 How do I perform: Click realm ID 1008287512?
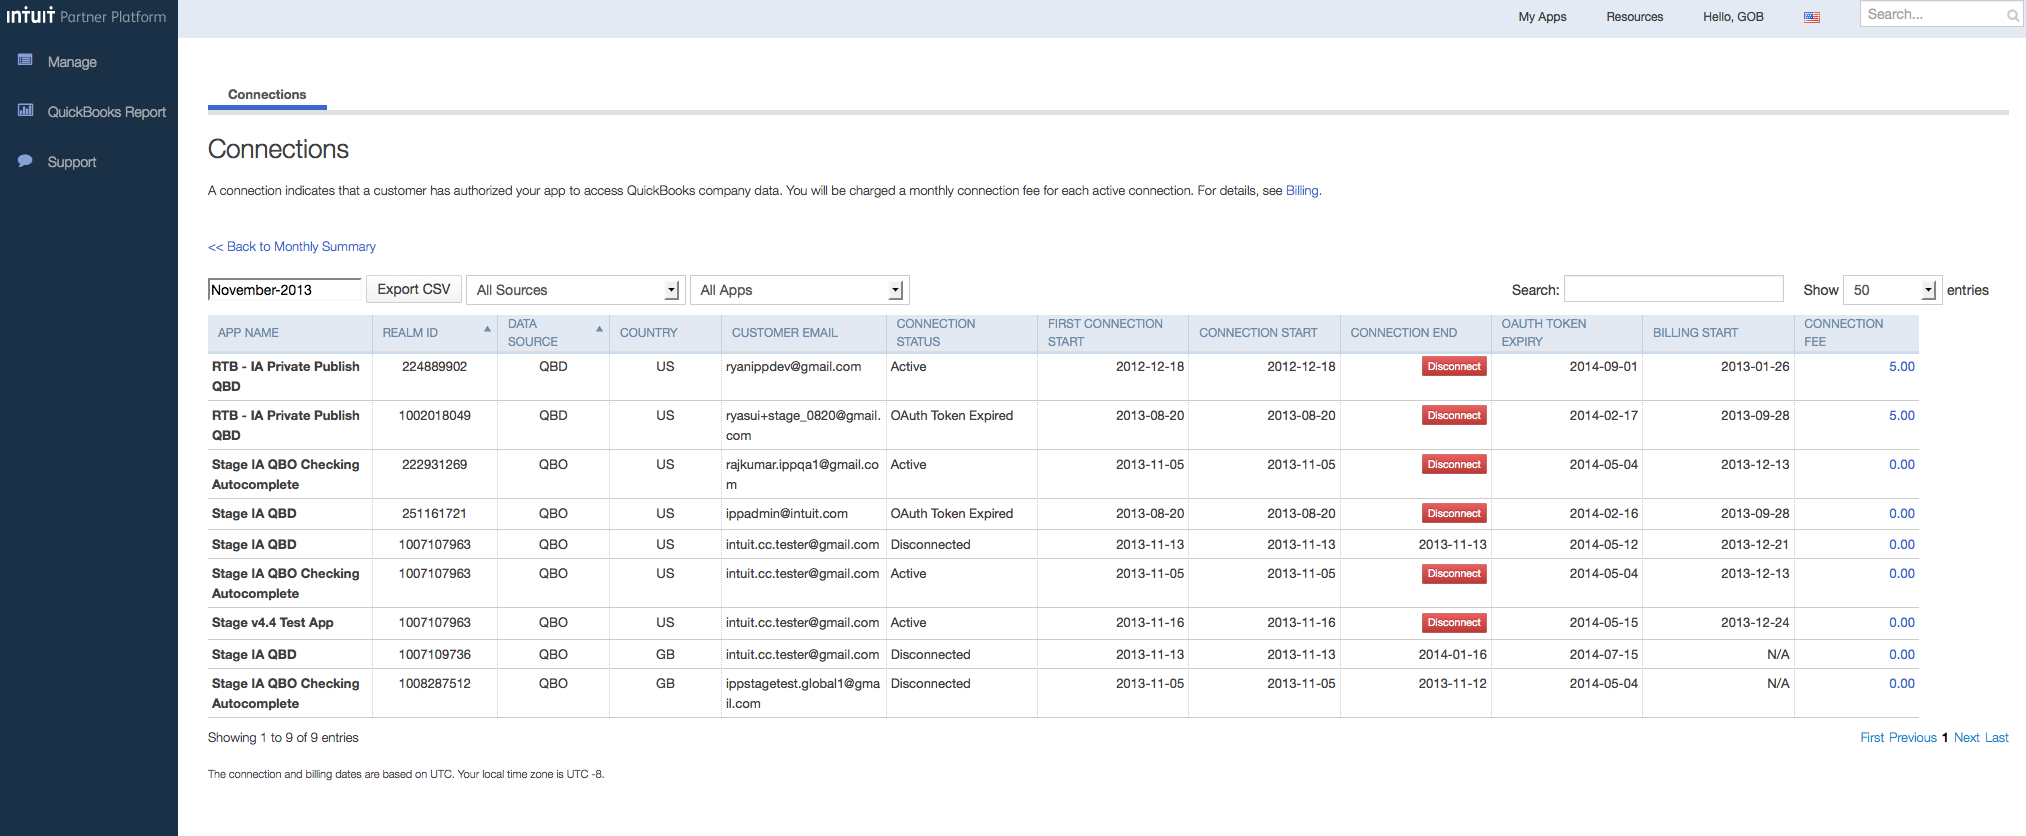tap(434, 684)
